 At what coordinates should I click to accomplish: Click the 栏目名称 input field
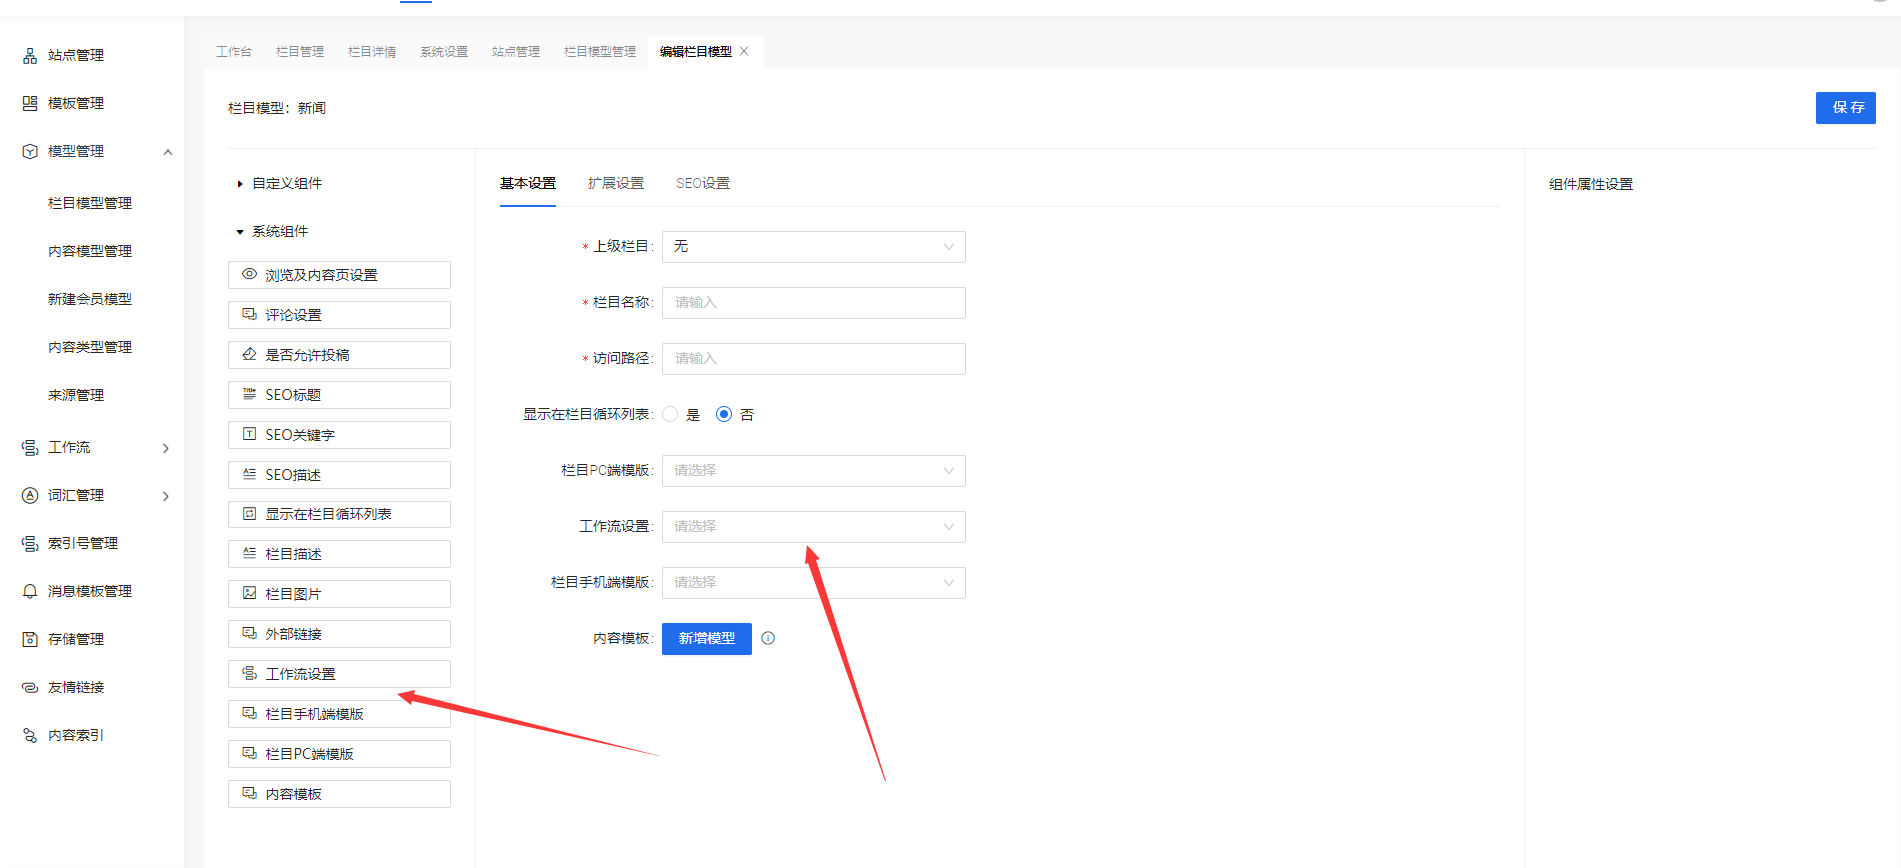pos(814,303)
